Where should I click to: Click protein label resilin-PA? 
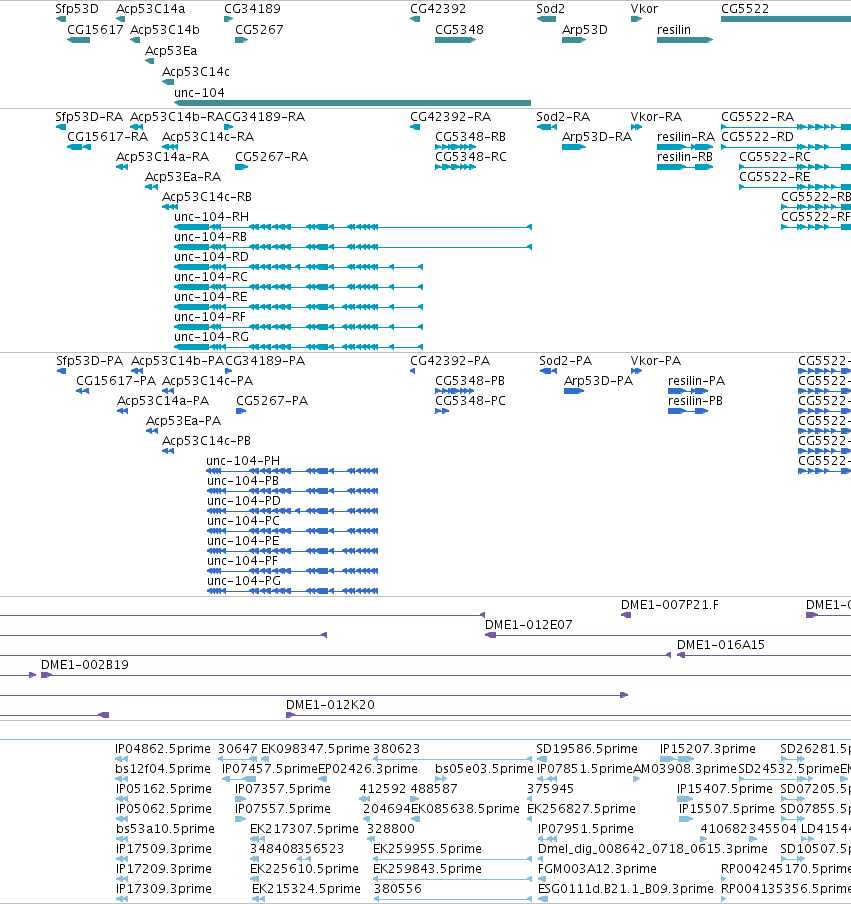point(696,381)
